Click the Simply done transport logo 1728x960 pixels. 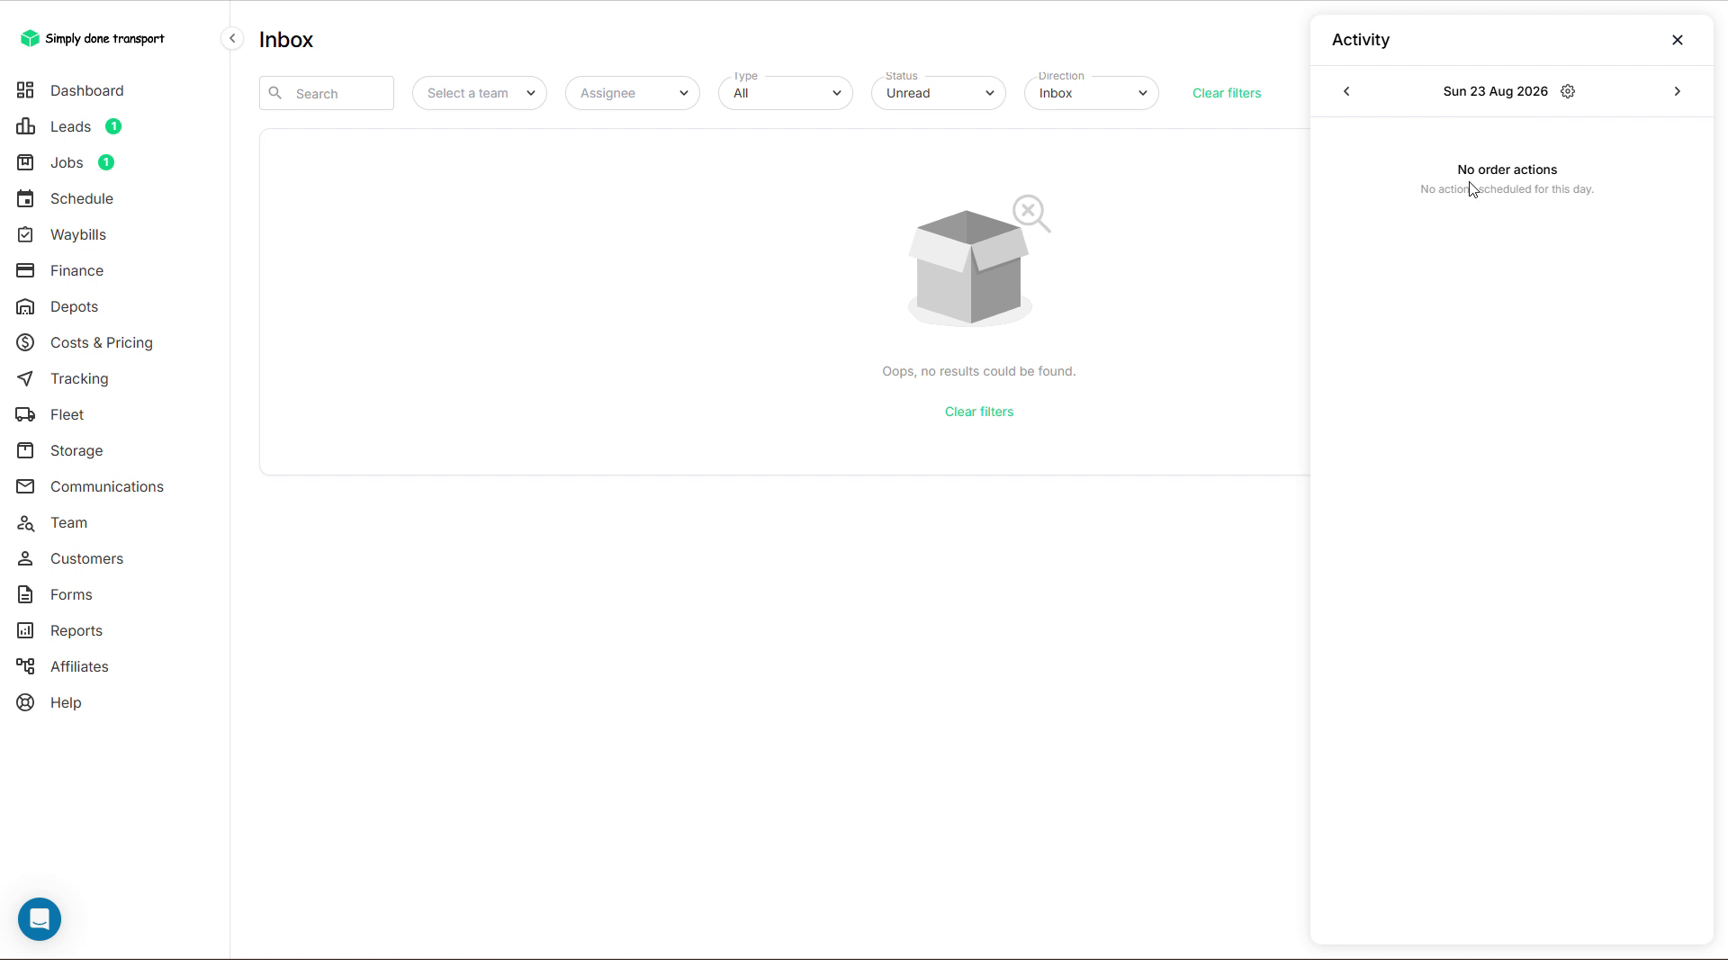pos(92,38)
